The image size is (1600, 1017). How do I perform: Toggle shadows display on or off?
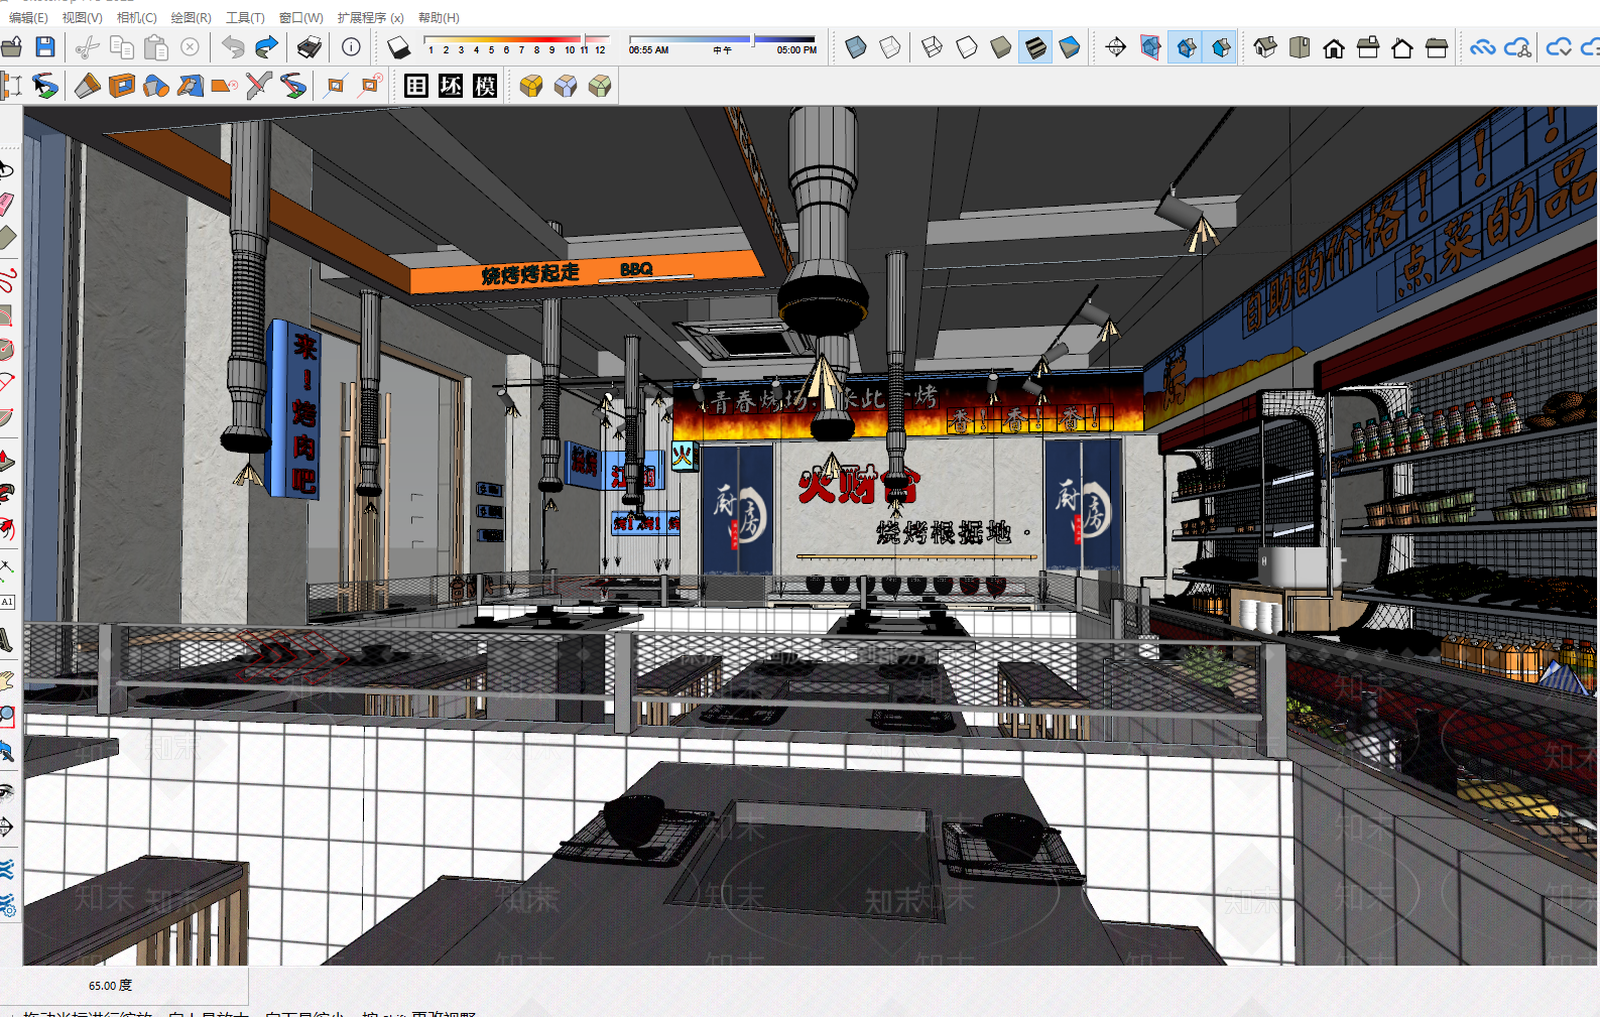point(399,47)
